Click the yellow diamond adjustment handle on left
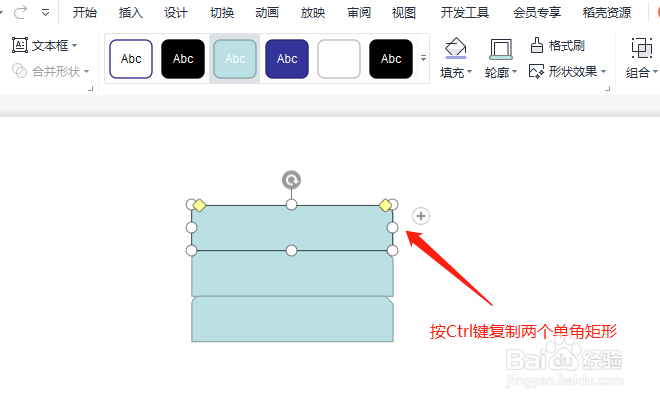 199,206
